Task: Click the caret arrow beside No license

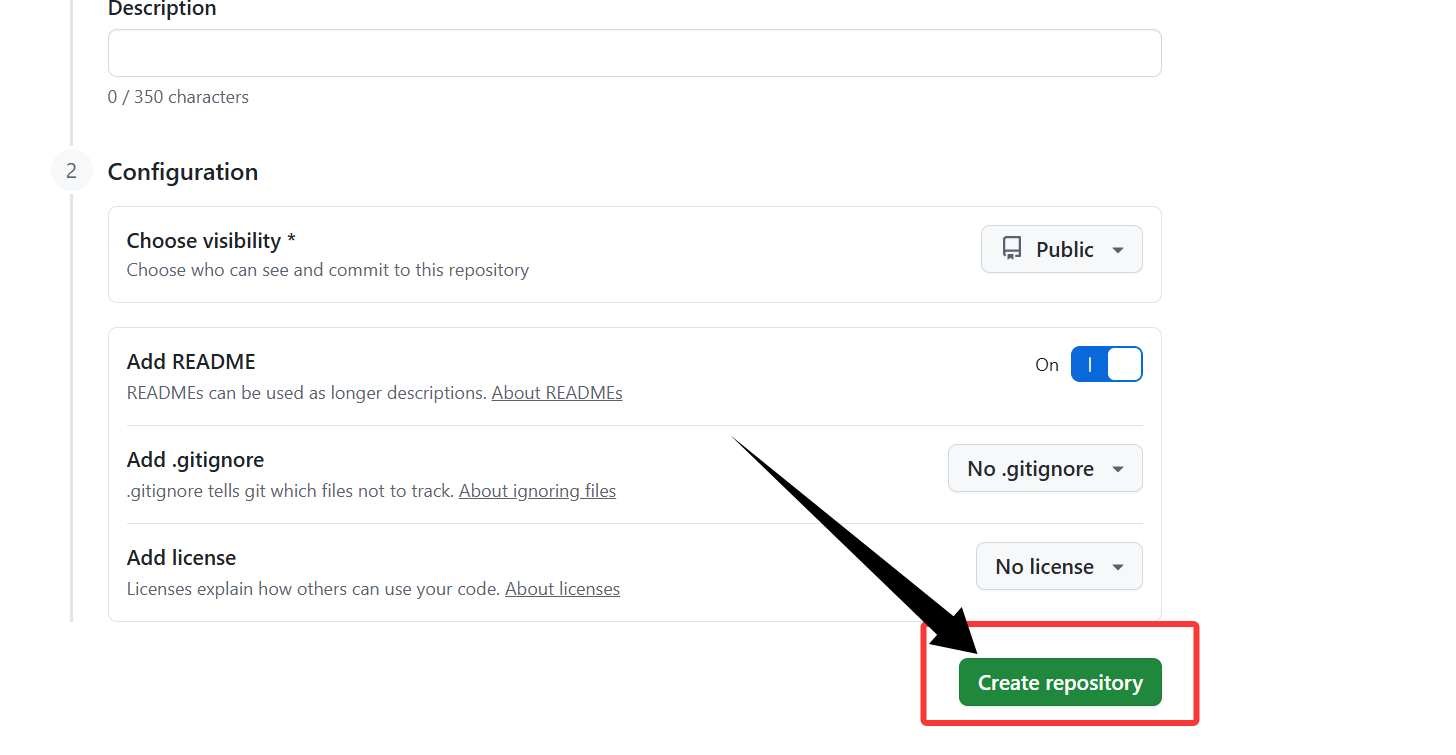Action: pos(1118,567)
